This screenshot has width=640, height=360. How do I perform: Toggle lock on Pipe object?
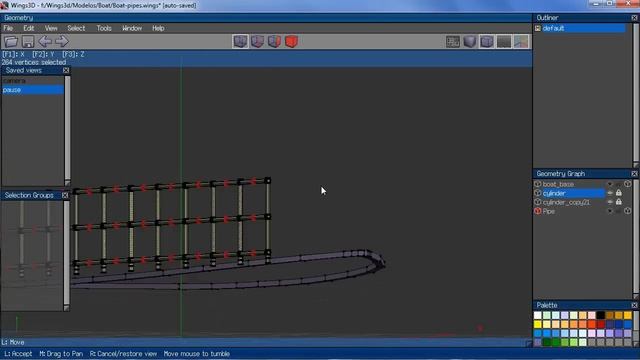[x=619, y=211]
